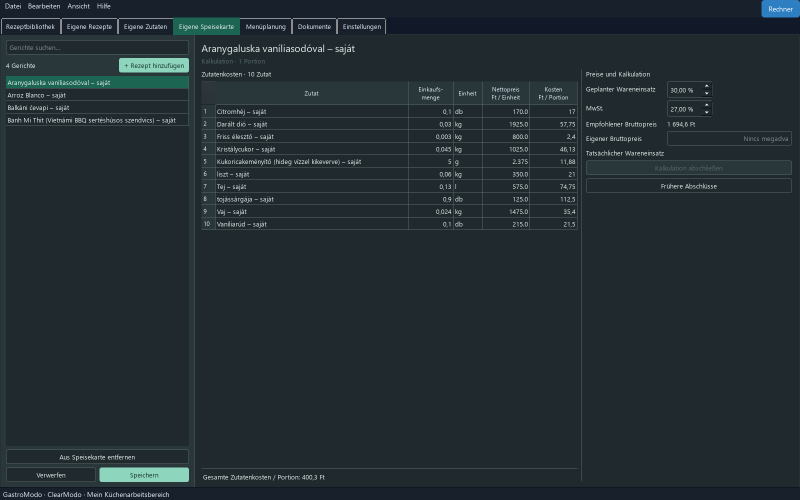Open the Bearbeiten menu
The image size is (800, 500).
pos(44,6)
